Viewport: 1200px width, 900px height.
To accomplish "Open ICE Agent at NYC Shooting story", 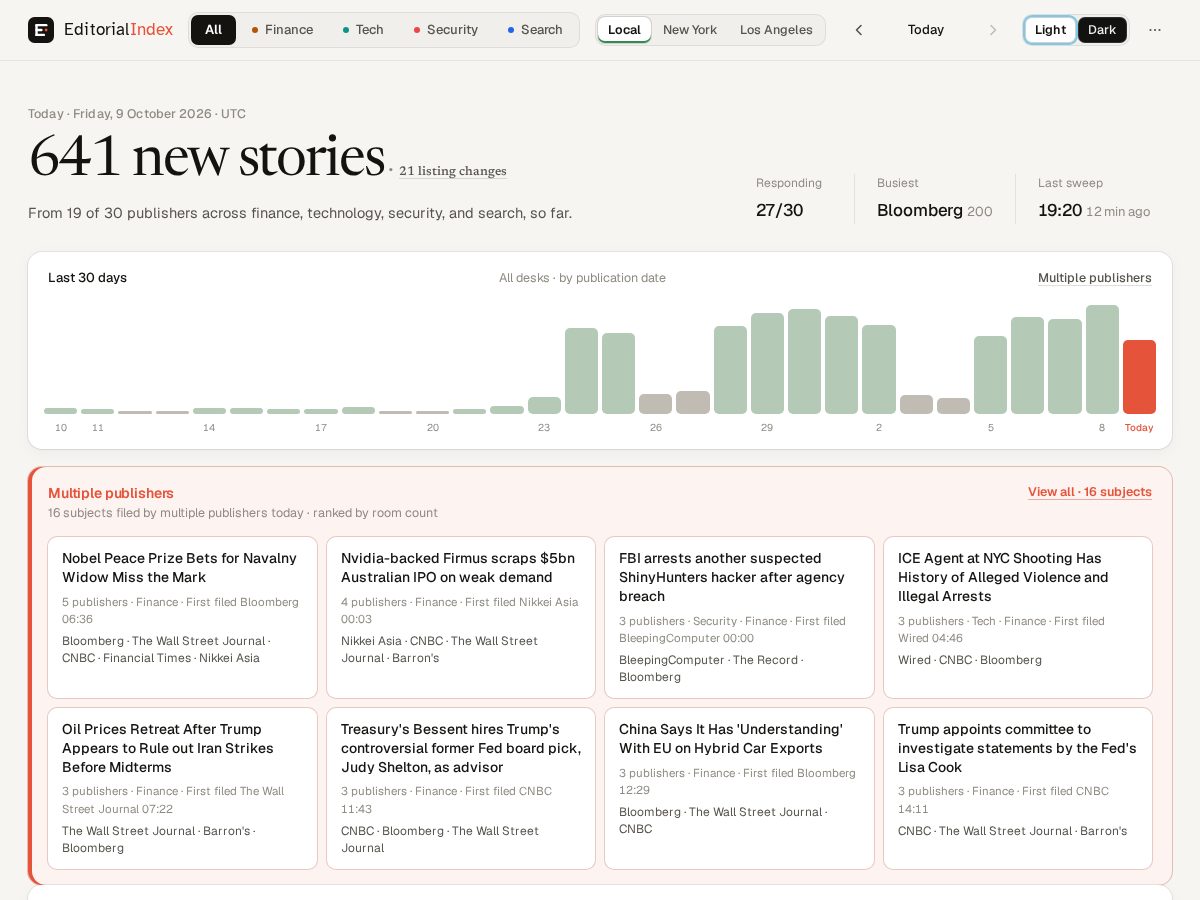I will pyautogui.click(x=1018, y=617).
